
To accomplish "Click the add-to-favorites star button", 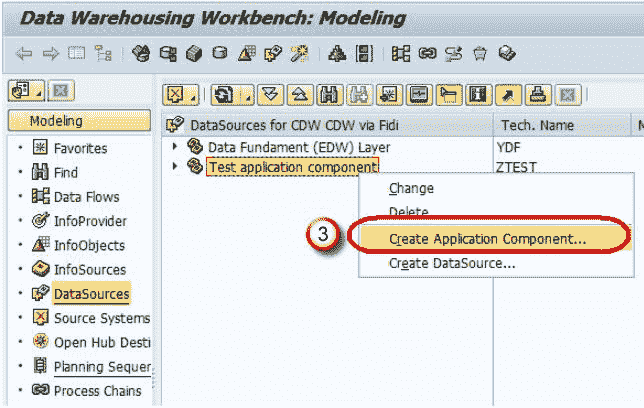I will pyautogui.click(x=389, y=95).
